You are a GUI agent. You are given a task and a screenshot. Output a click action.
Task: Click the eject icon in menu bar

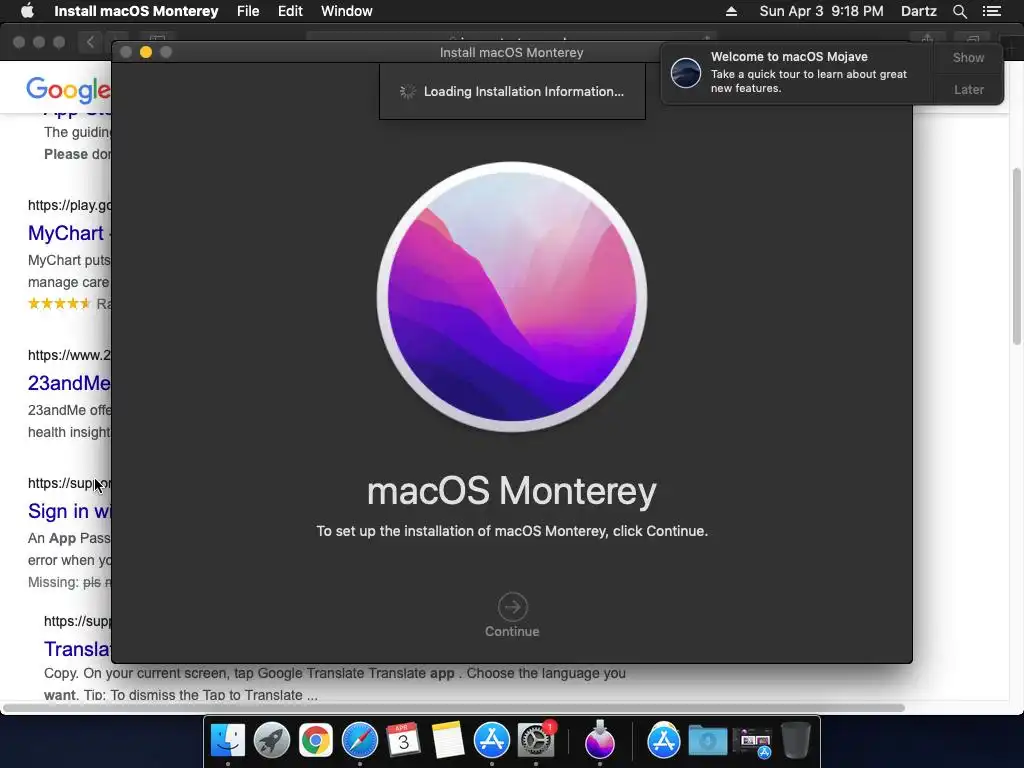731,11
